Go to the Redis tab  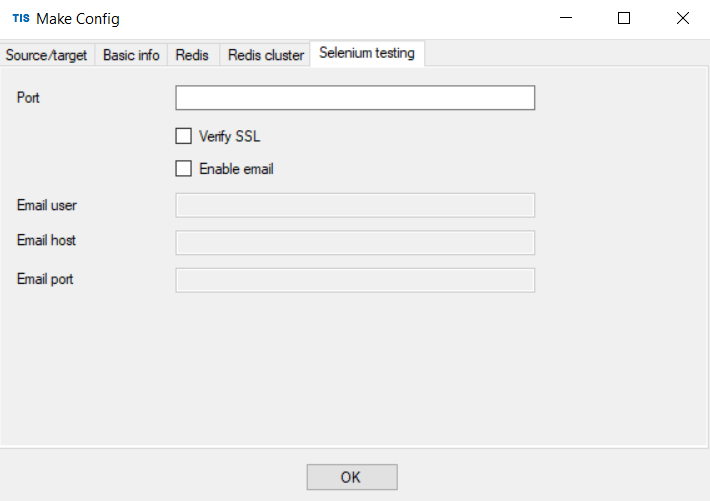(x=192, y=55)
